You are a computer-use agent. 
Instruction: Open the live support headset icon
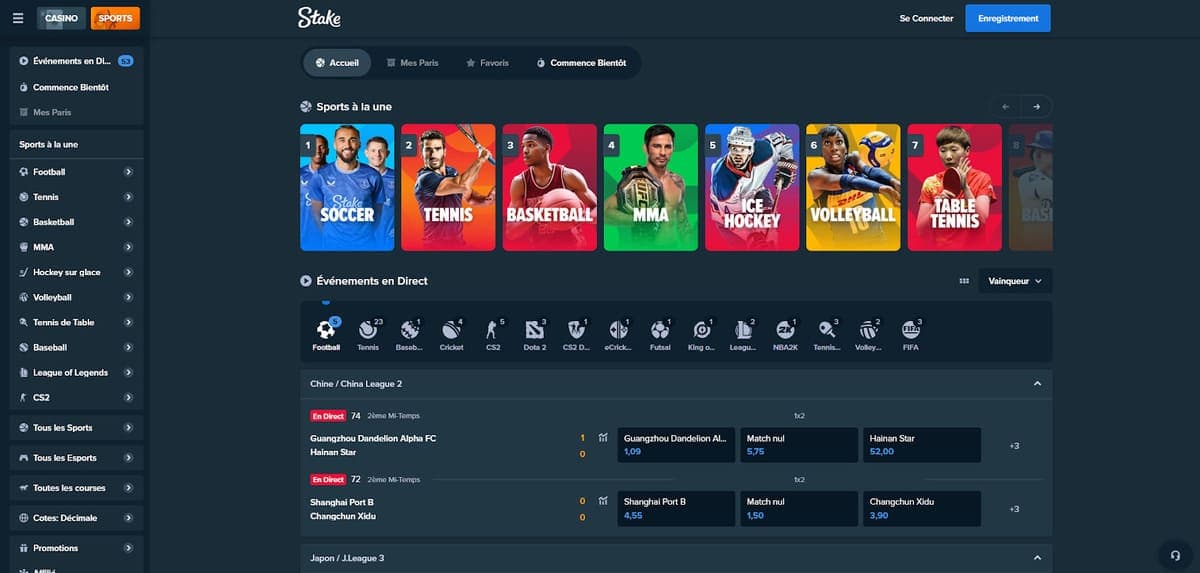1175,555
